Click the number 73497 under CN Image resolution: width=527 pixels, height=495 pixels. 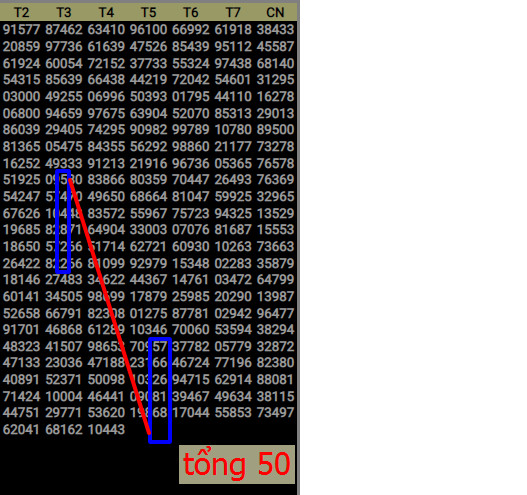[276, 412]
